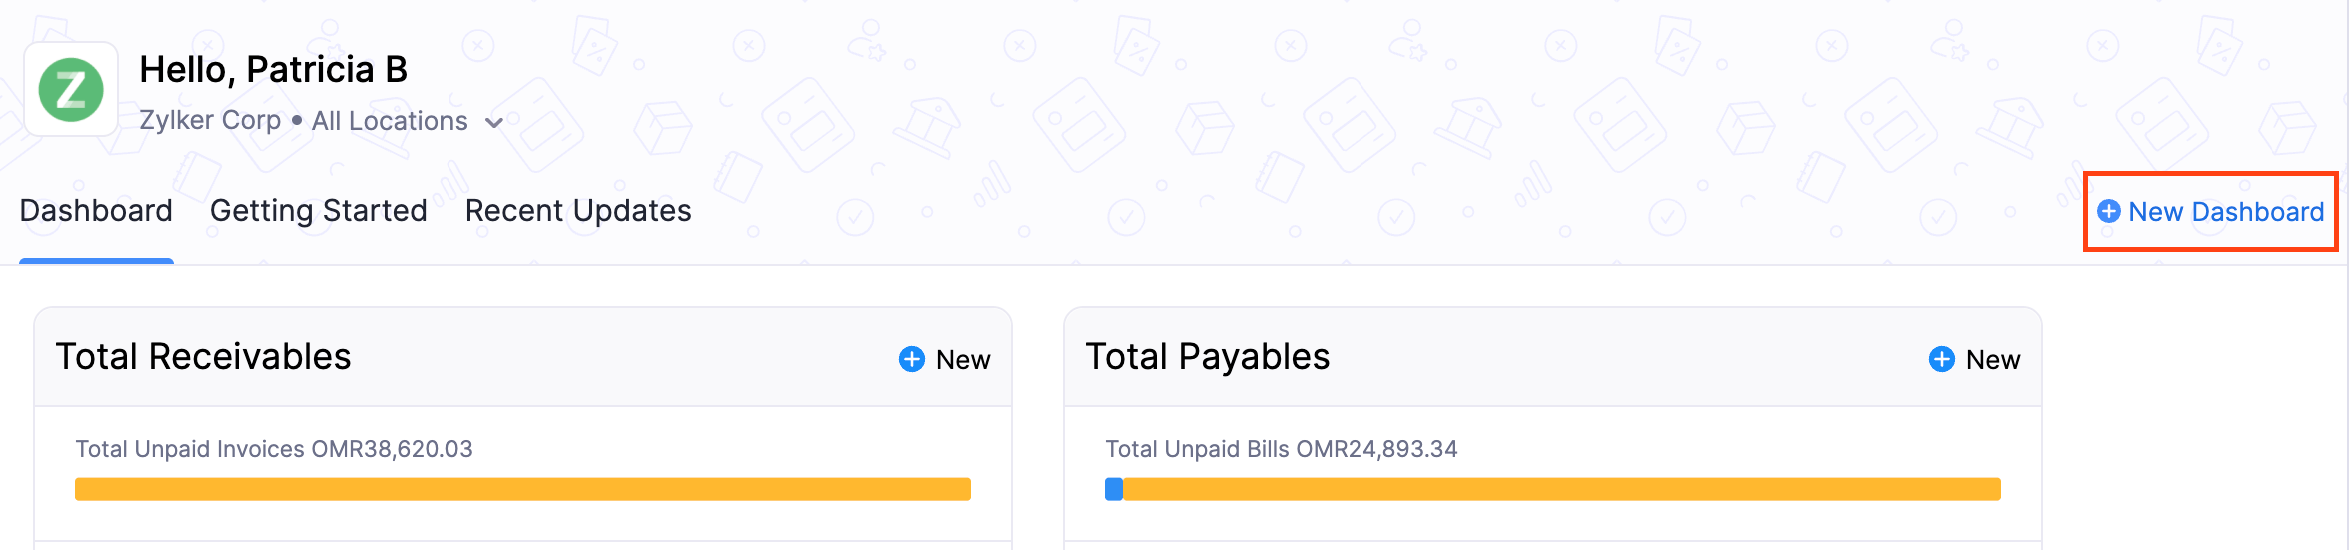2349x550 pixels.
Task: Go to the Recent Updates tab
Action: click(x=578, y=211)
